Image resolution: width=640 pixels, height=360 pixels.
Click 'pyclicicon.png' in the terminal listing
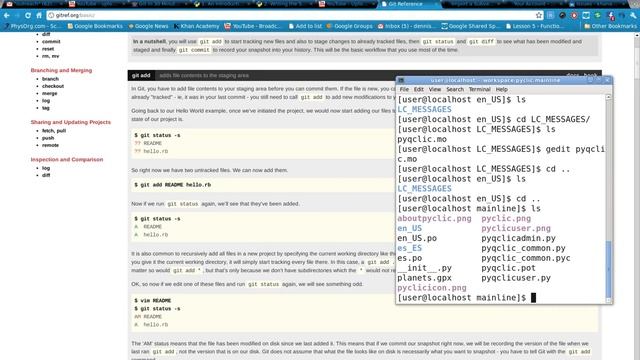point(432,288)
